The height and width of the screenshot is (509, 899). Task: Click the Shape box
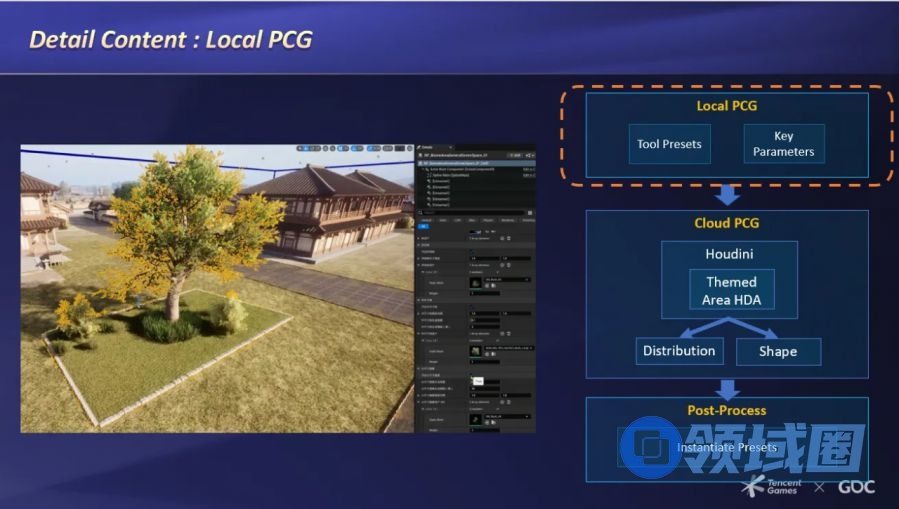tap(777, 351)
